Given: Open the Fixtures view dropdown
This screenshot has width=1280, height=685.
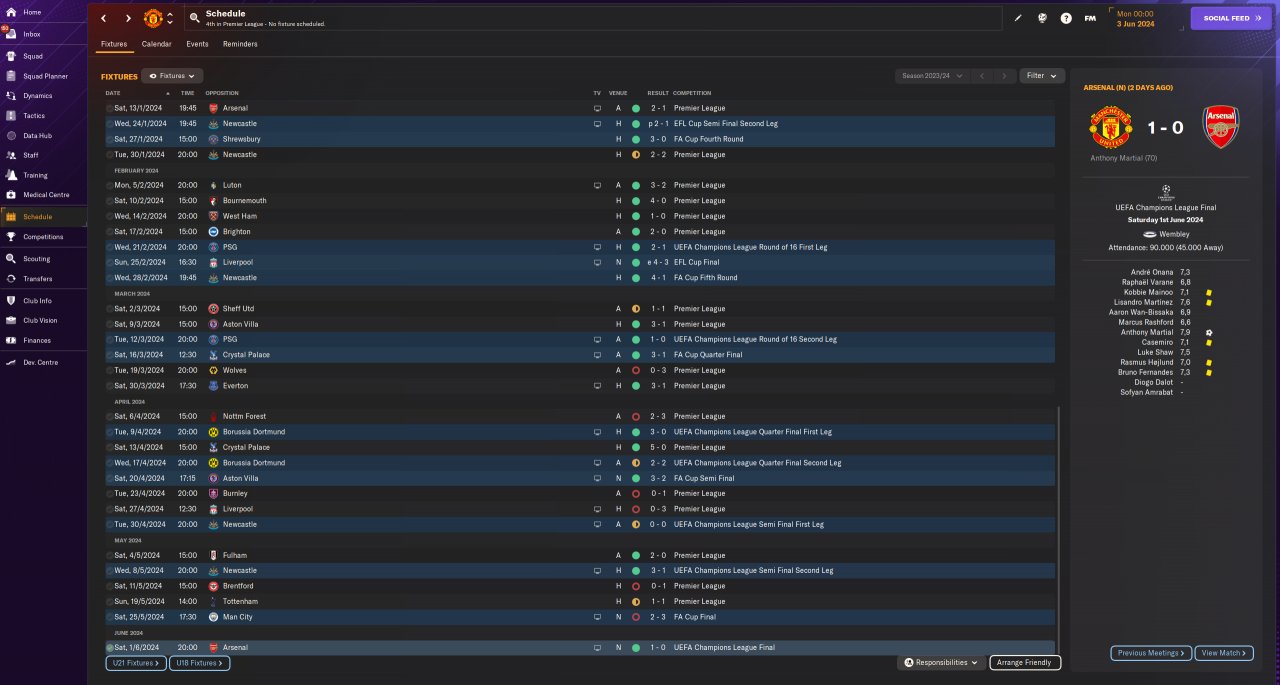Looking at the screenshot, I should pyautogui.click(x=172, y=76).
